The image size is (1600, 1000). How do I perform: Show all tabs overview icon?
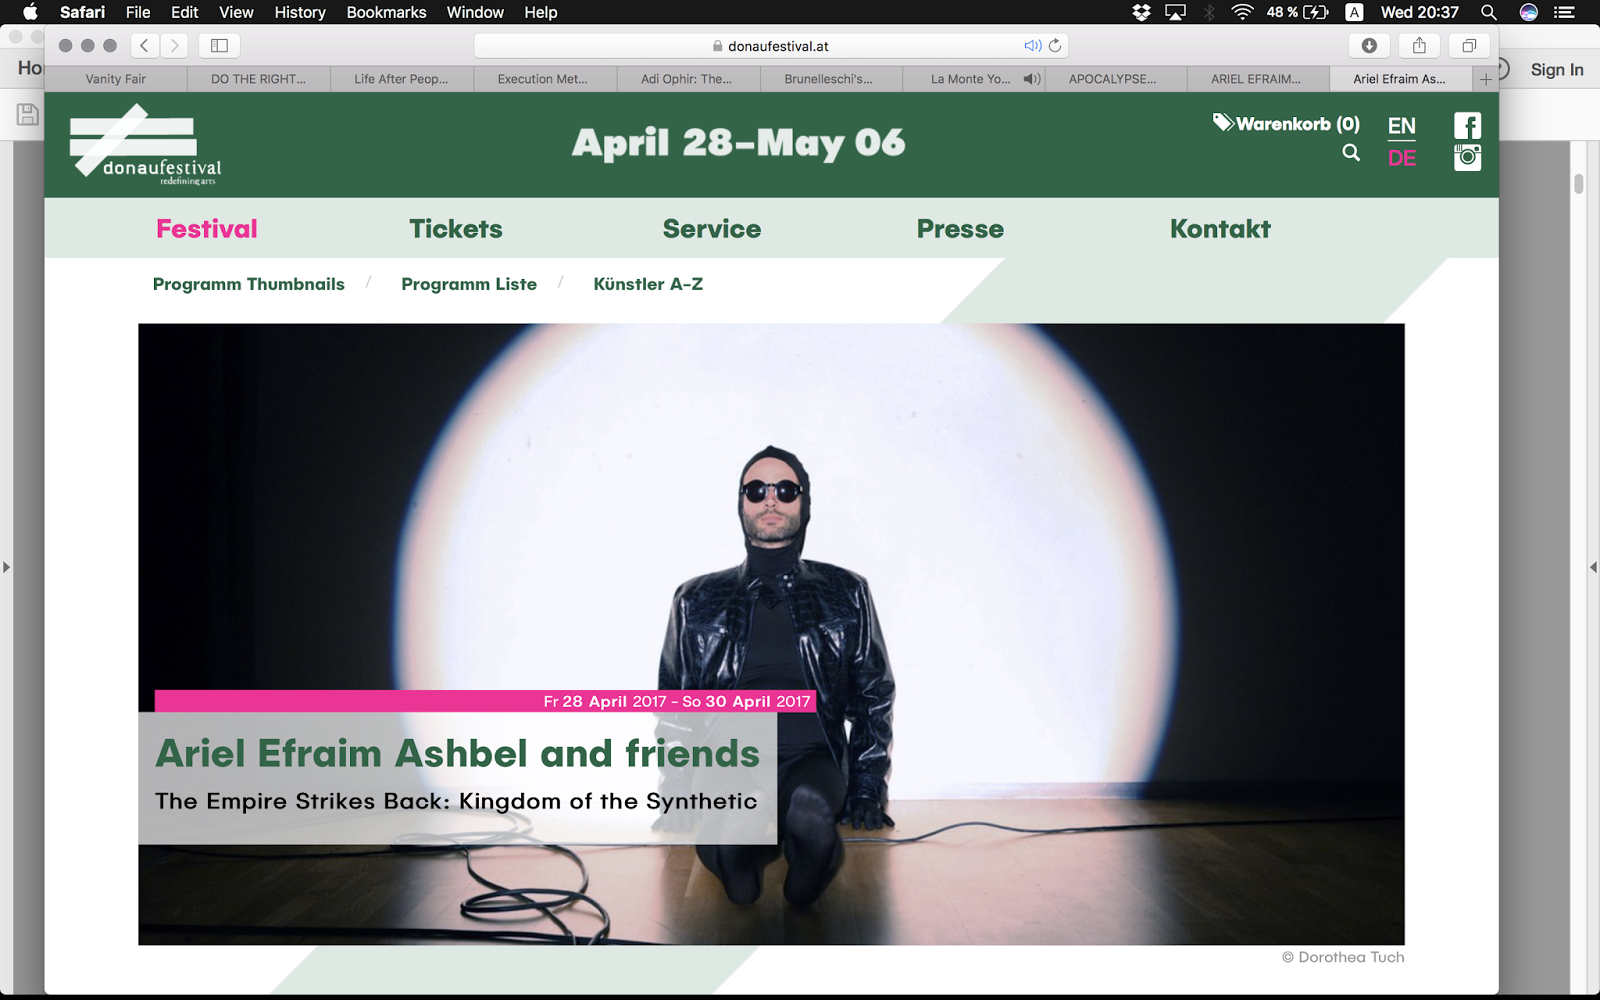coord(1469,46)
